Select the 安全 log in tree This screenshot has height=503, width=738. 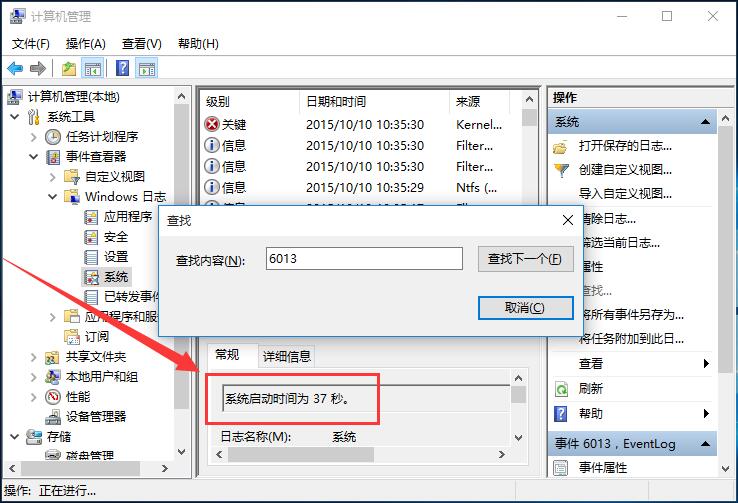(116, 237)
